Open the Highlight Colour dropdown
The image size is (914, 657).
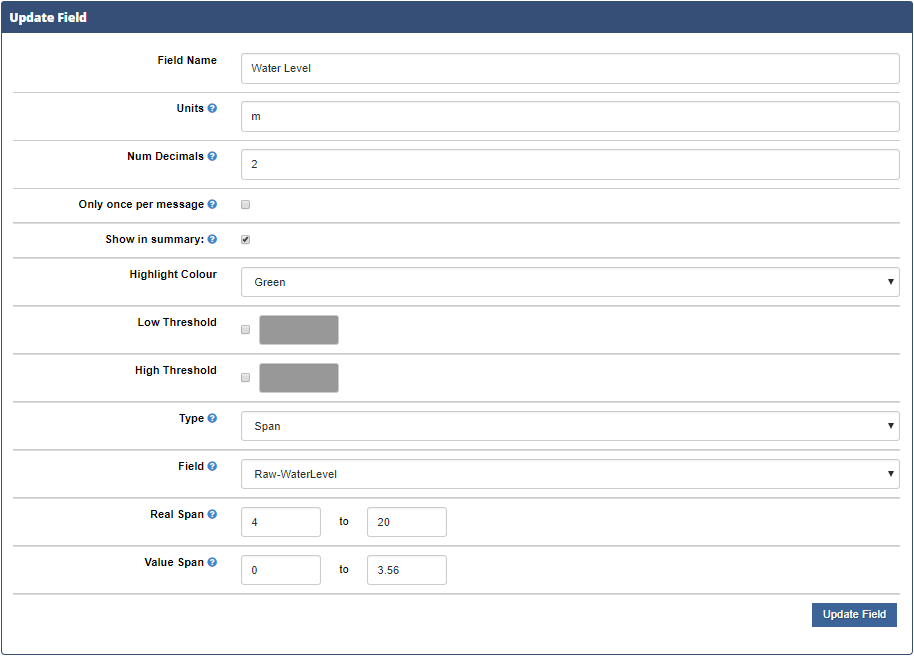(570, 282)
